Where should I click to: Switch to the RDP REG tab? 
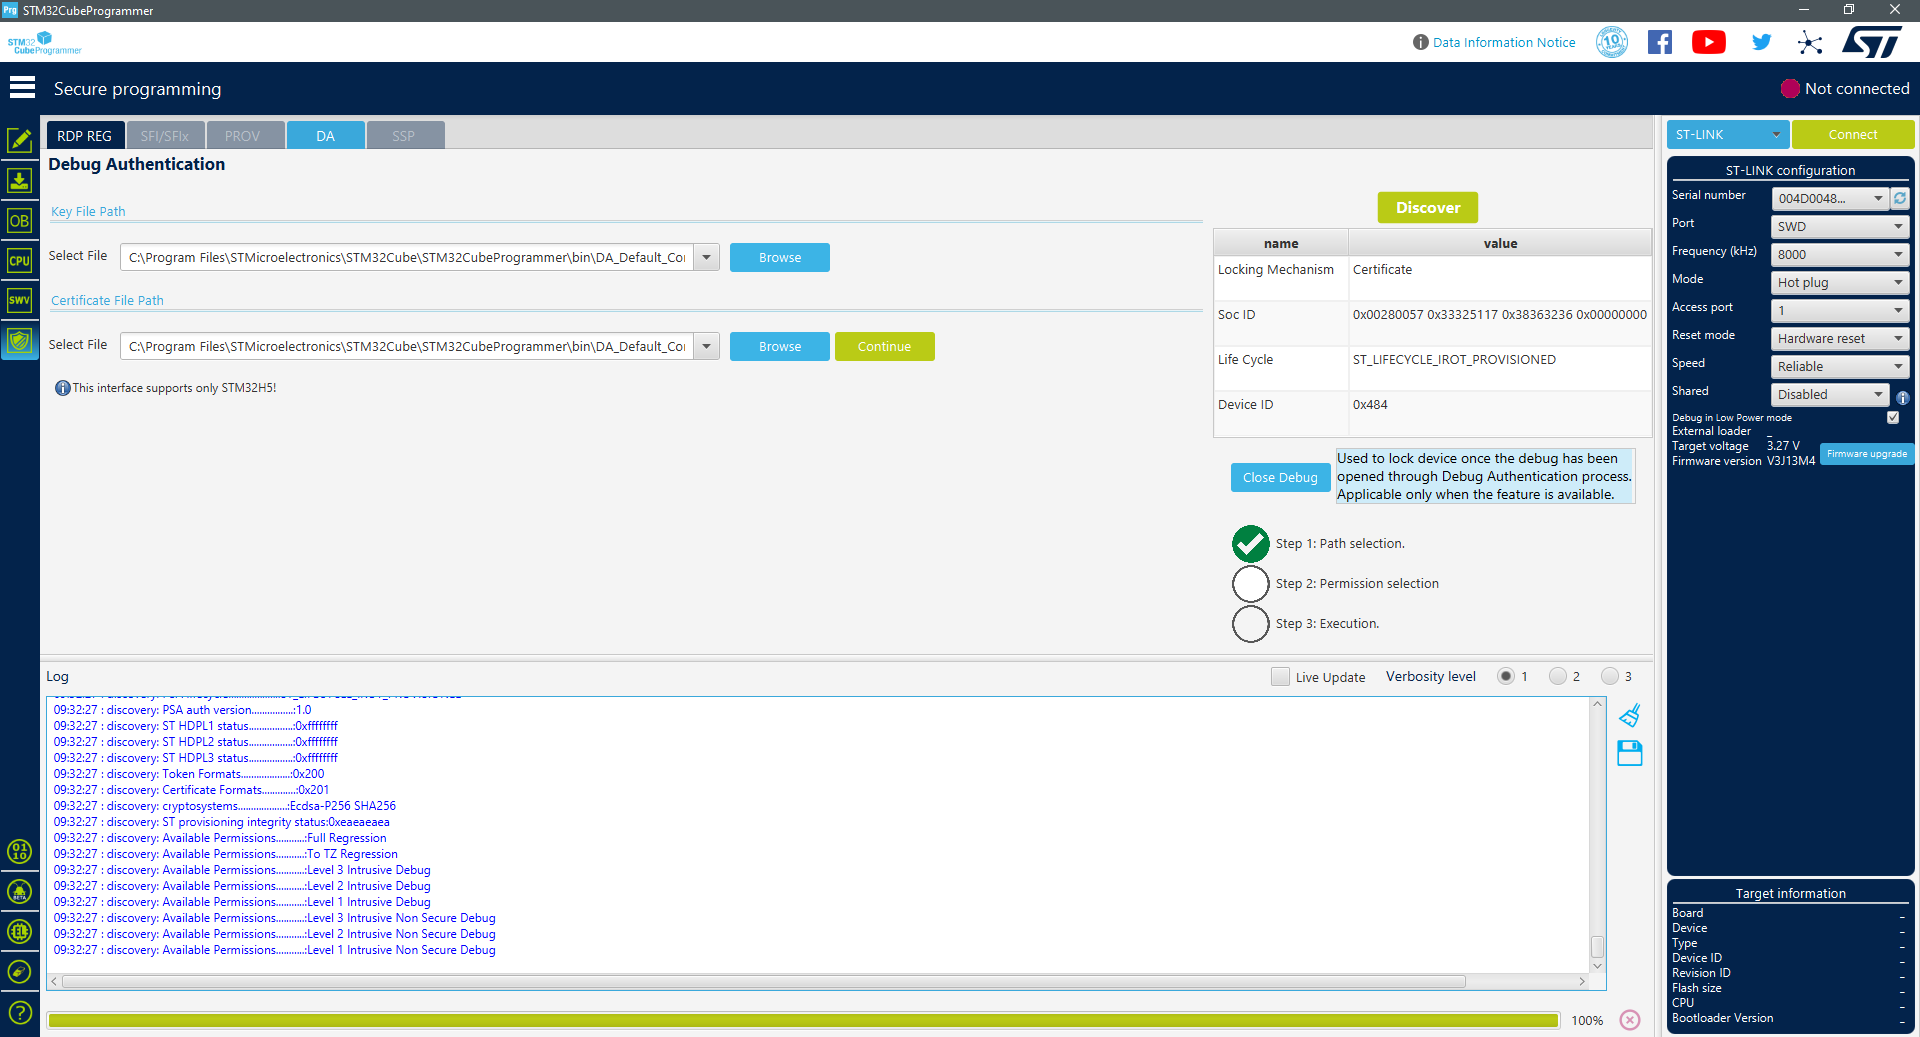84,134
